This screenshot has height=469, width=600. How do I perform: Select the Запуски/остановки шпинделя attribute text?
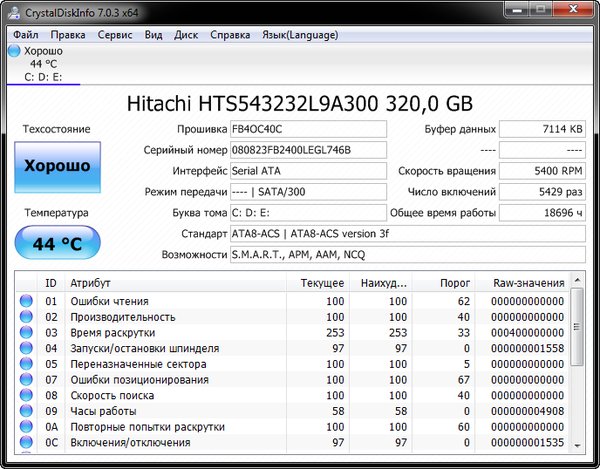(145, 348)
